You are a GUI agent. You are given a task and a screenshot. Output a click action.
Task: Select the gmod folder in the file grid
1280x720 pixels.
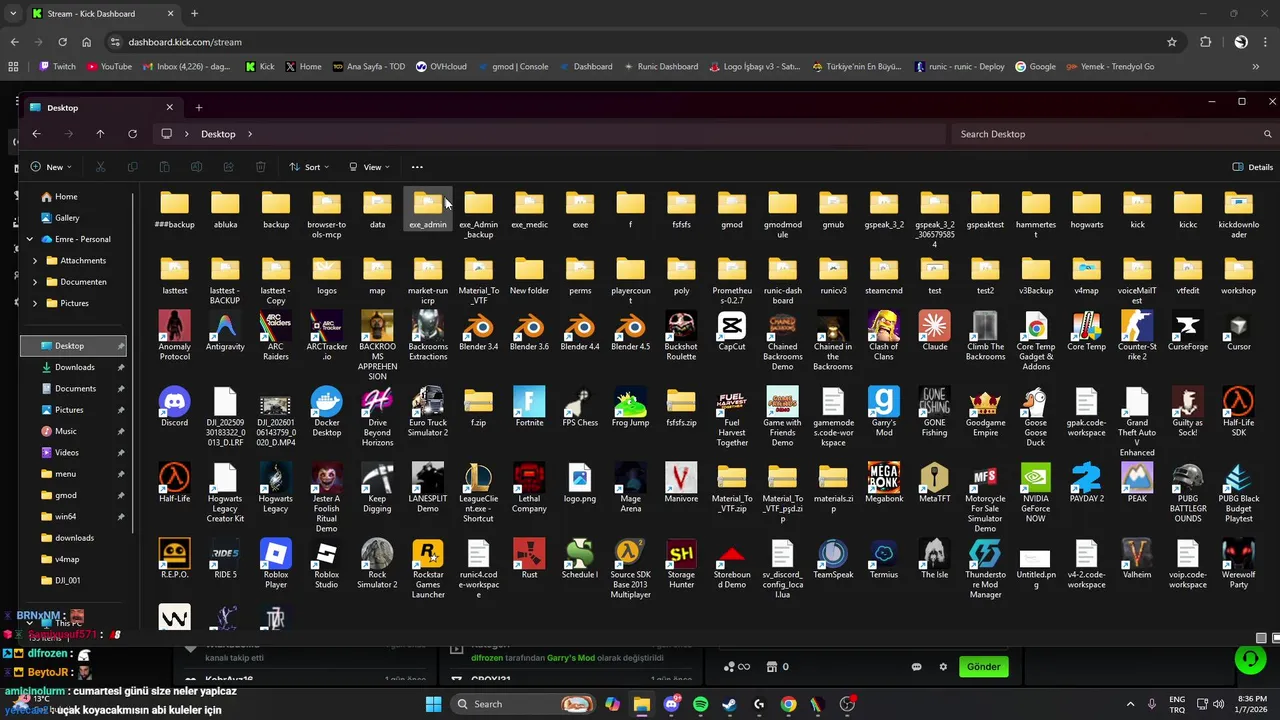[x=732, y=210]
